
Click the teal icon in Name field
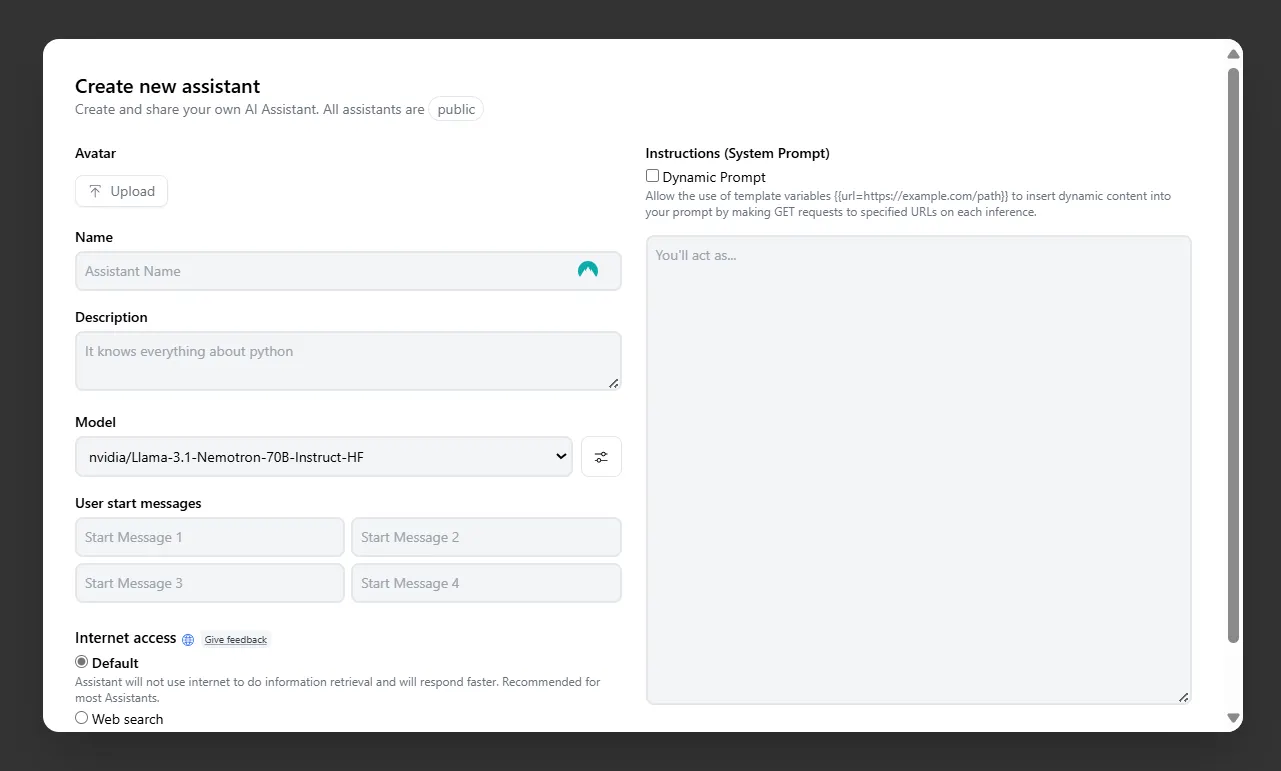tap(588, 270)
